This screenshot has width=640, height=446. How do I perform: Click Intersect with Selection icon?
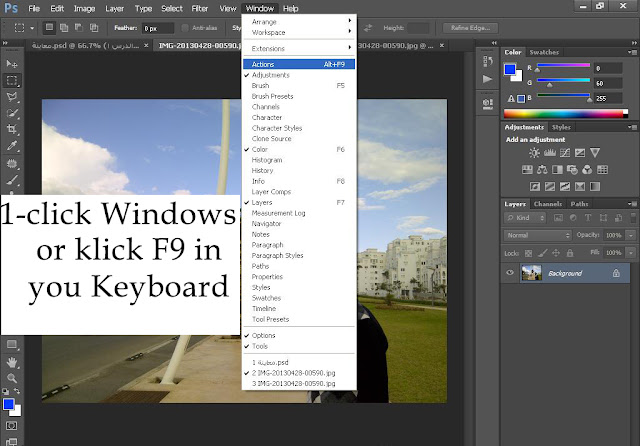[x=94, y=28]
